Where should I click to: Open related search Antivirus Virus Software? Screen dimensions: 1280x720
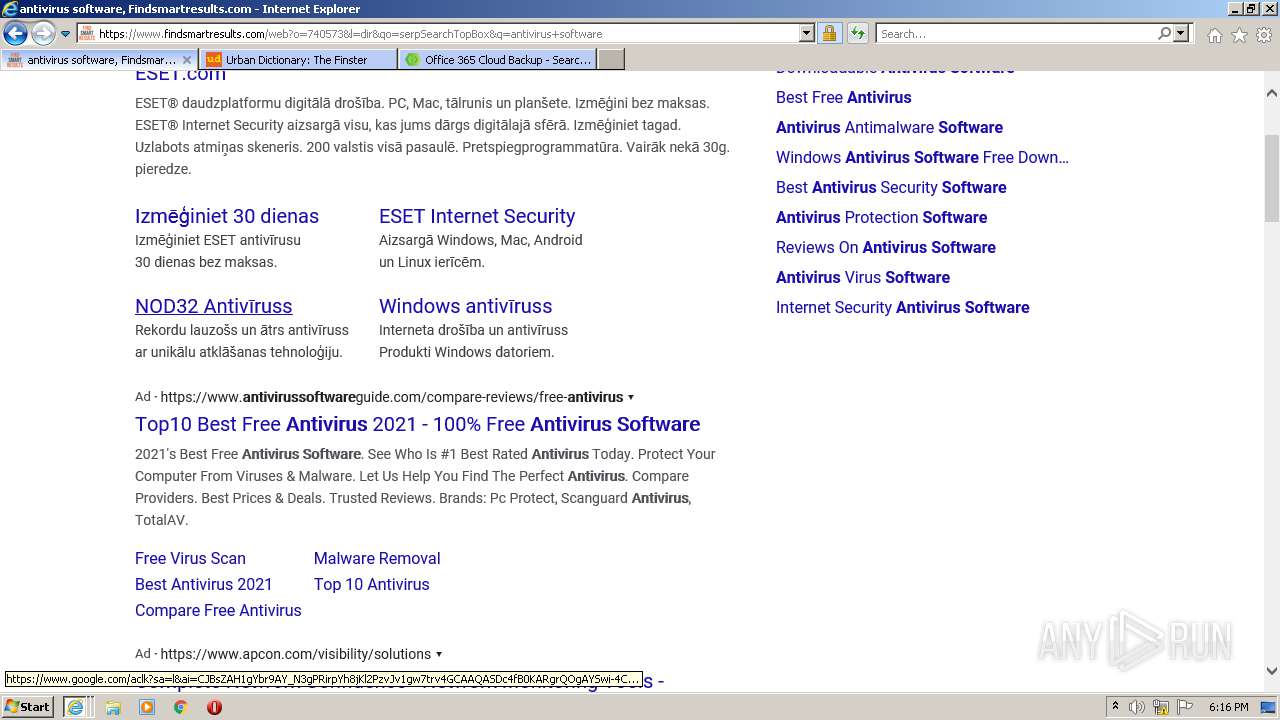tap(863, 277)
